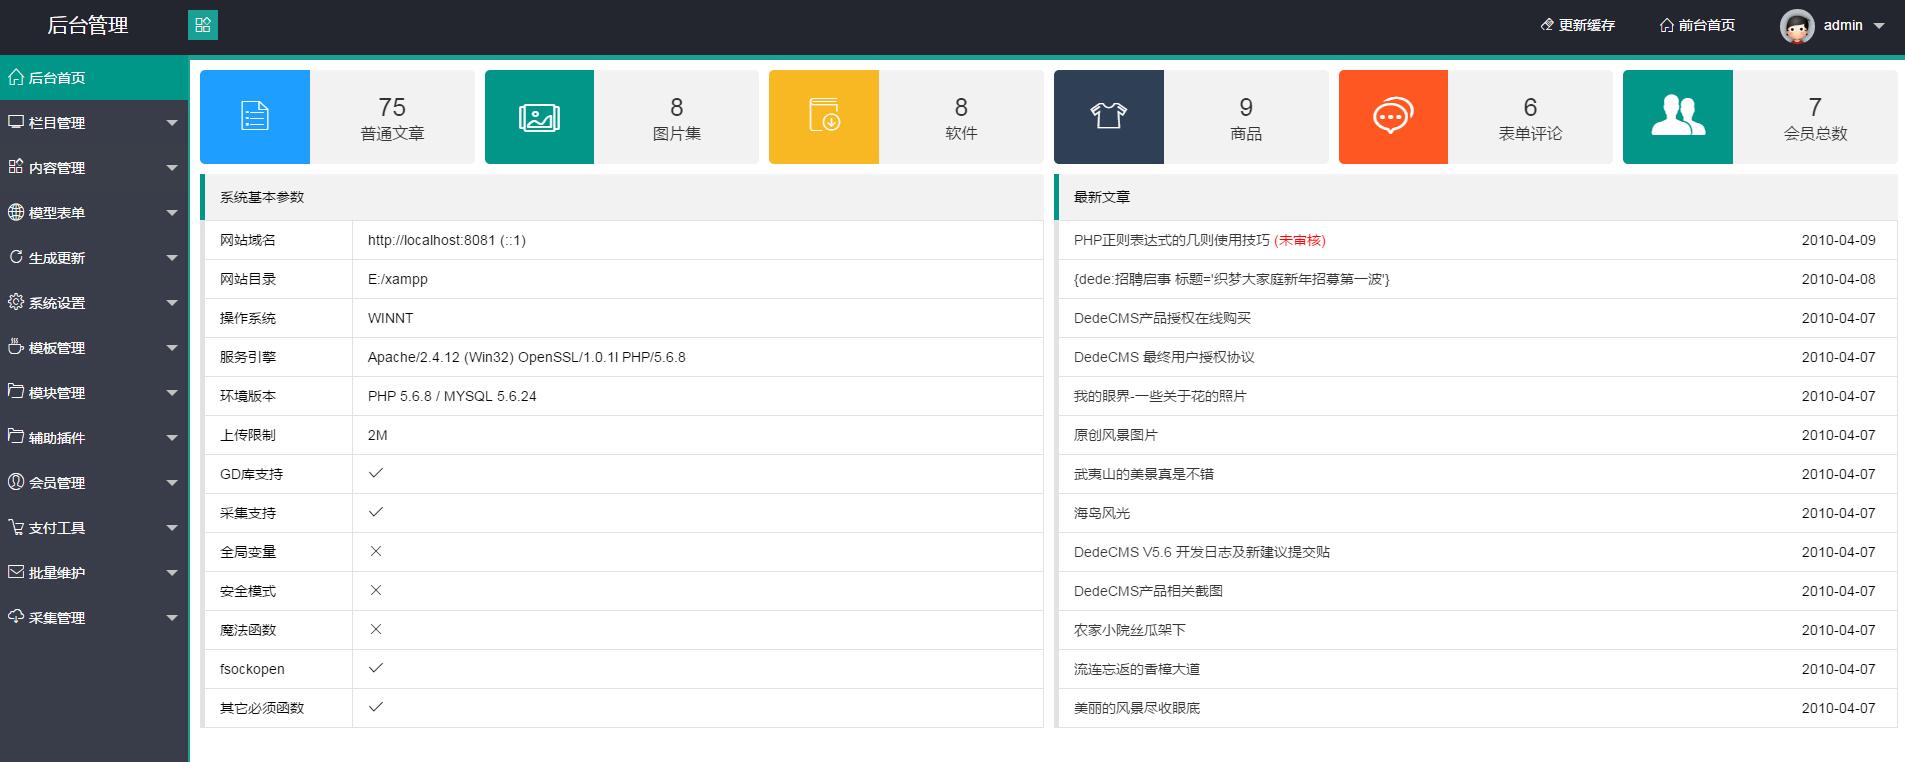
Task: Click the cloud icon next to 采集管理
Action: click(16, 617)
